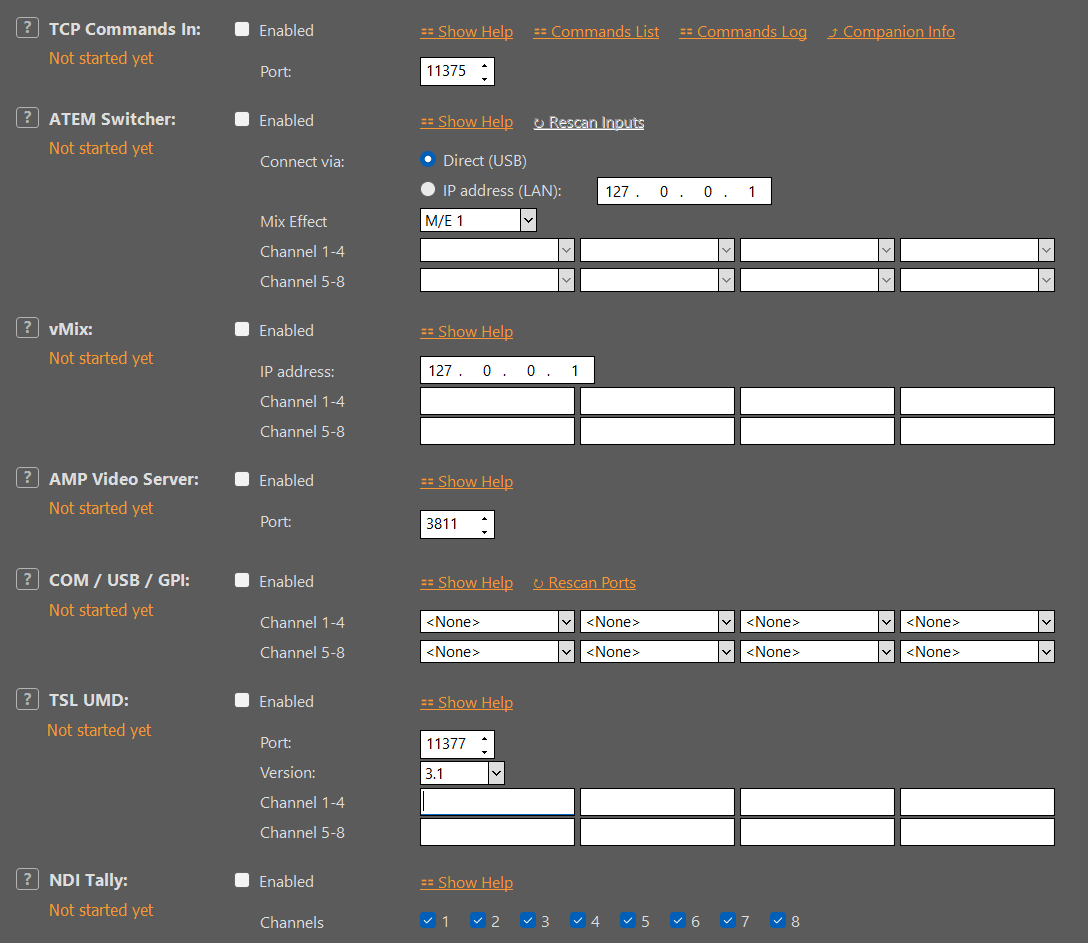Click TSL UMD Channel 5-8 first text field
Screen dimensions: 1088x943
(498, 832)
